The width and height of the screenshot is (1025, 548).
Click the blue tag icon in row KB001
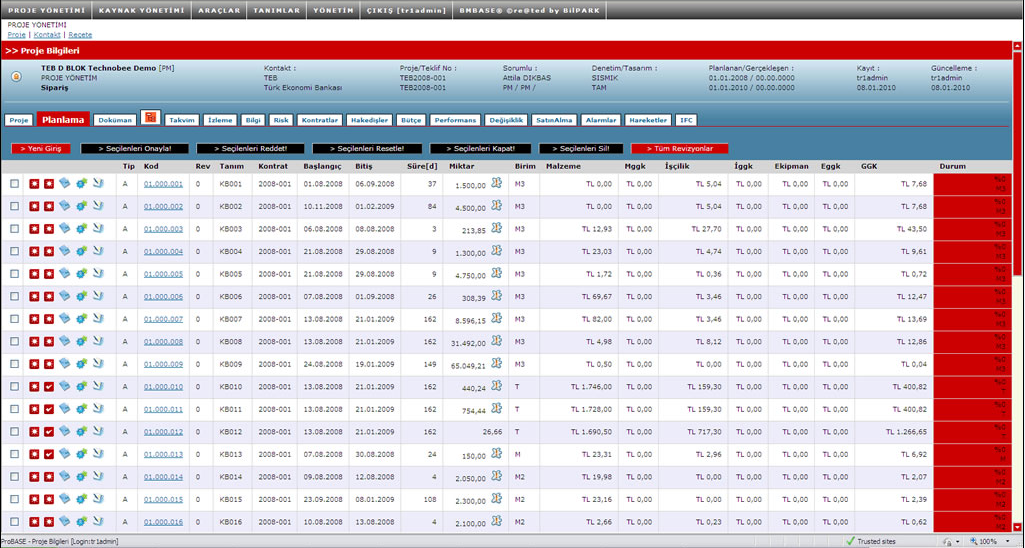[x=65, y=184]
